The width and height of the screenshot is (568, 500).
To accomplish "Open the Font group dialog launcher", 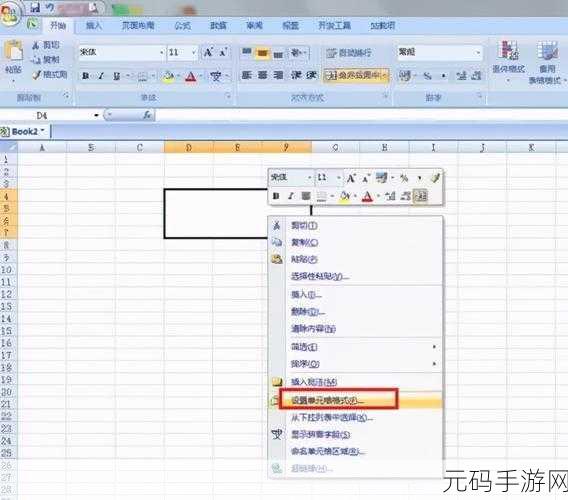I will pos(228,96).
